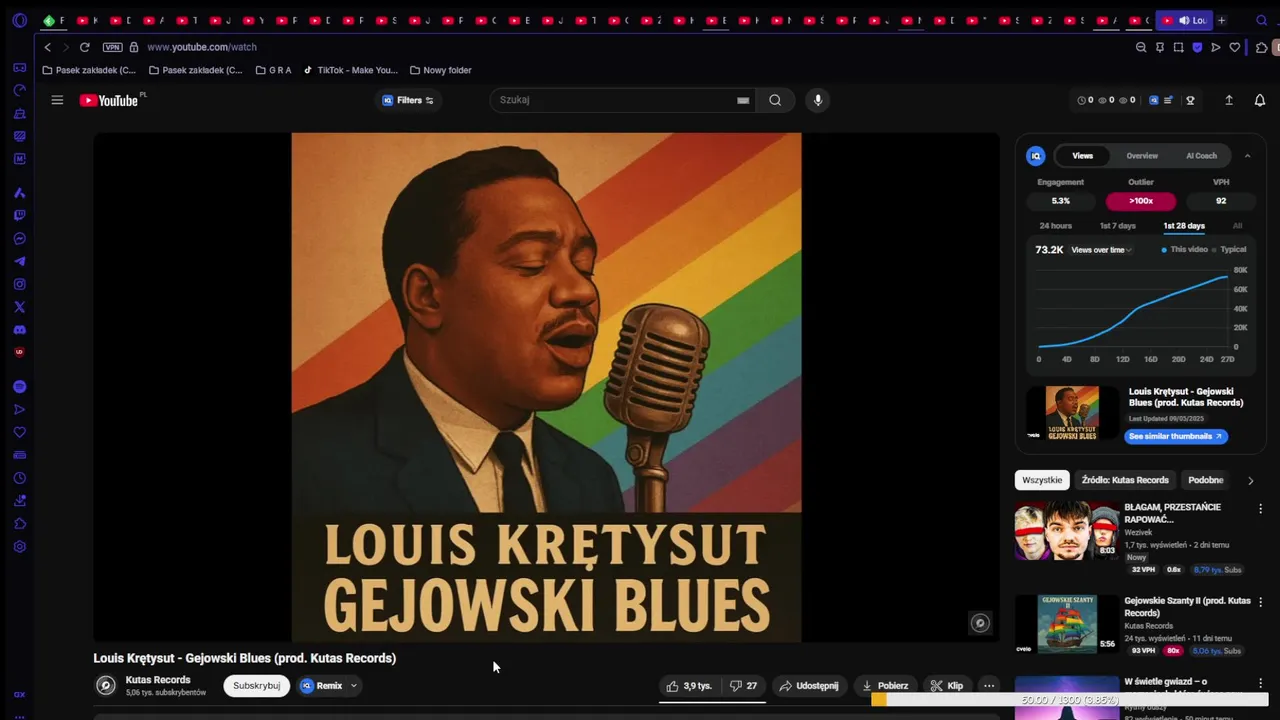Open the 'Nowy folder' bookmarks folder
This screenshot has height=720, width=1280.
(441, 70)
